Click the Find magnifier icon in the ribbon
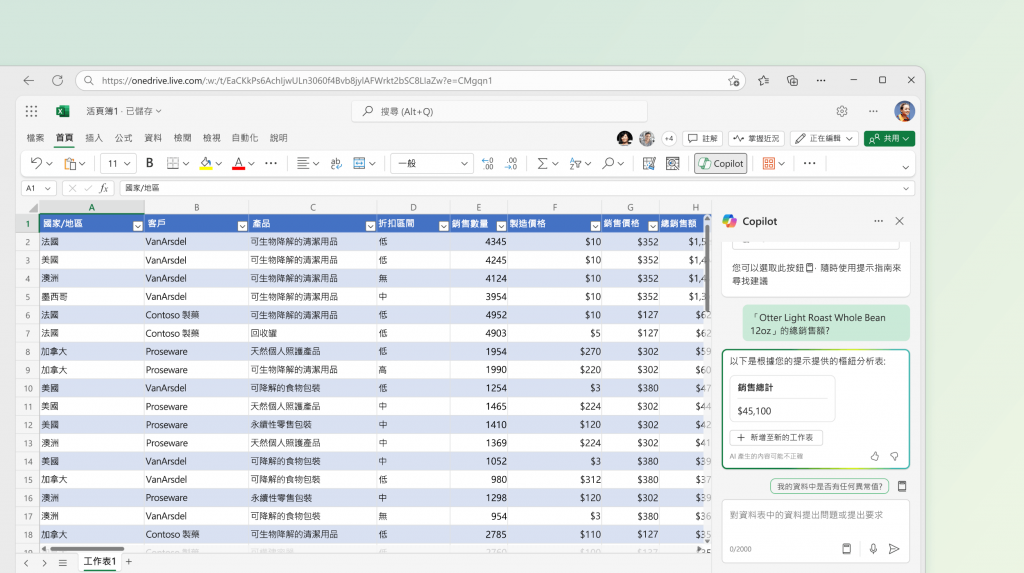 (x=608, y=163)
